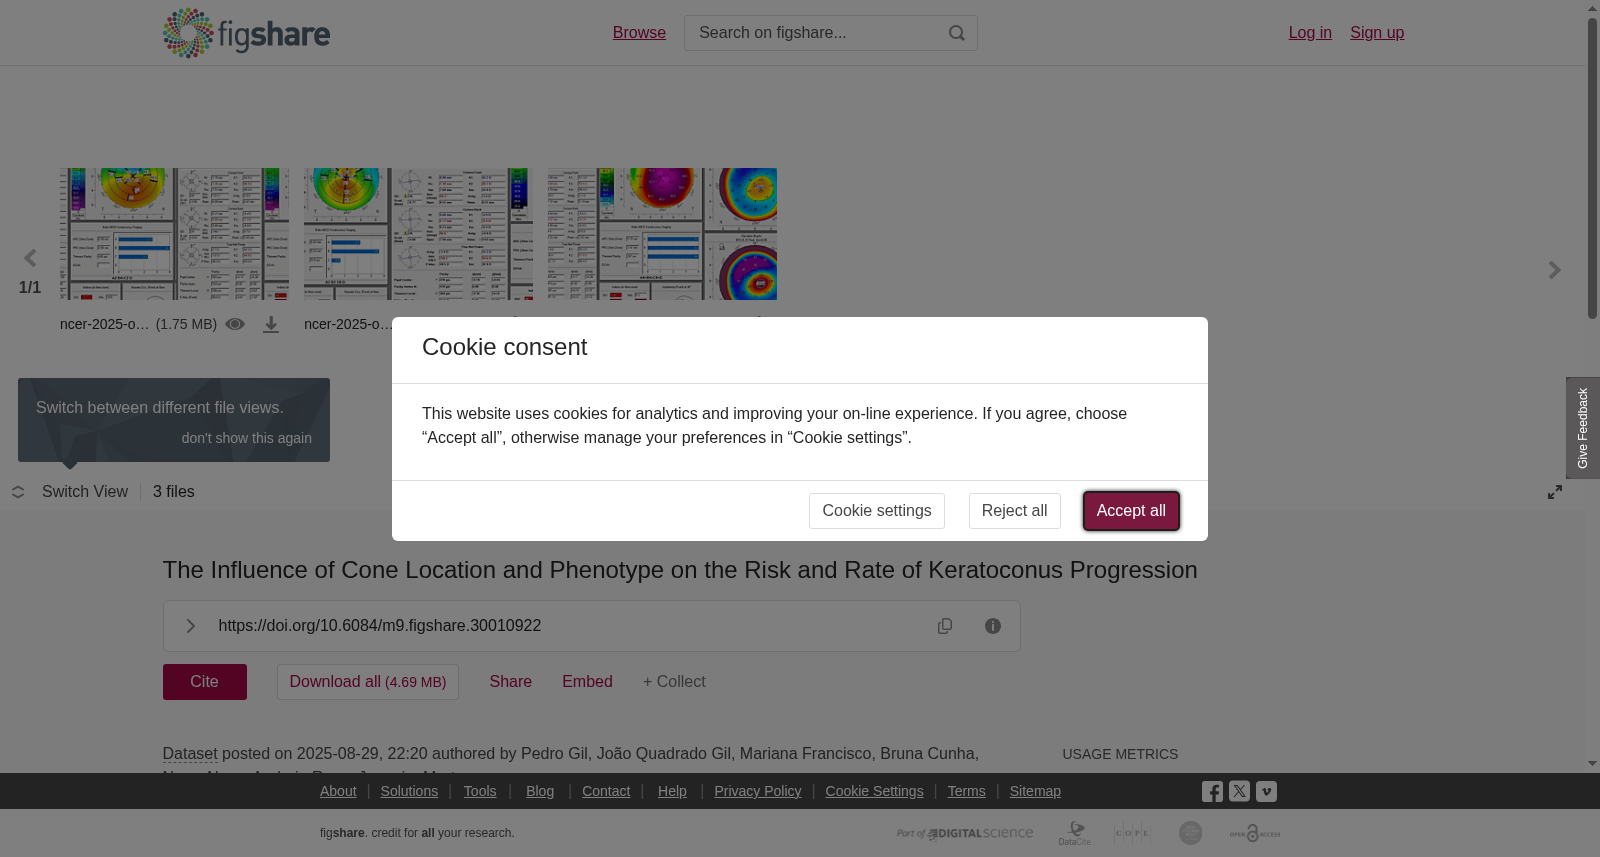Go to previous file with left arrow
This screenshot has width=1600, height=857.
tap(30, 259)
